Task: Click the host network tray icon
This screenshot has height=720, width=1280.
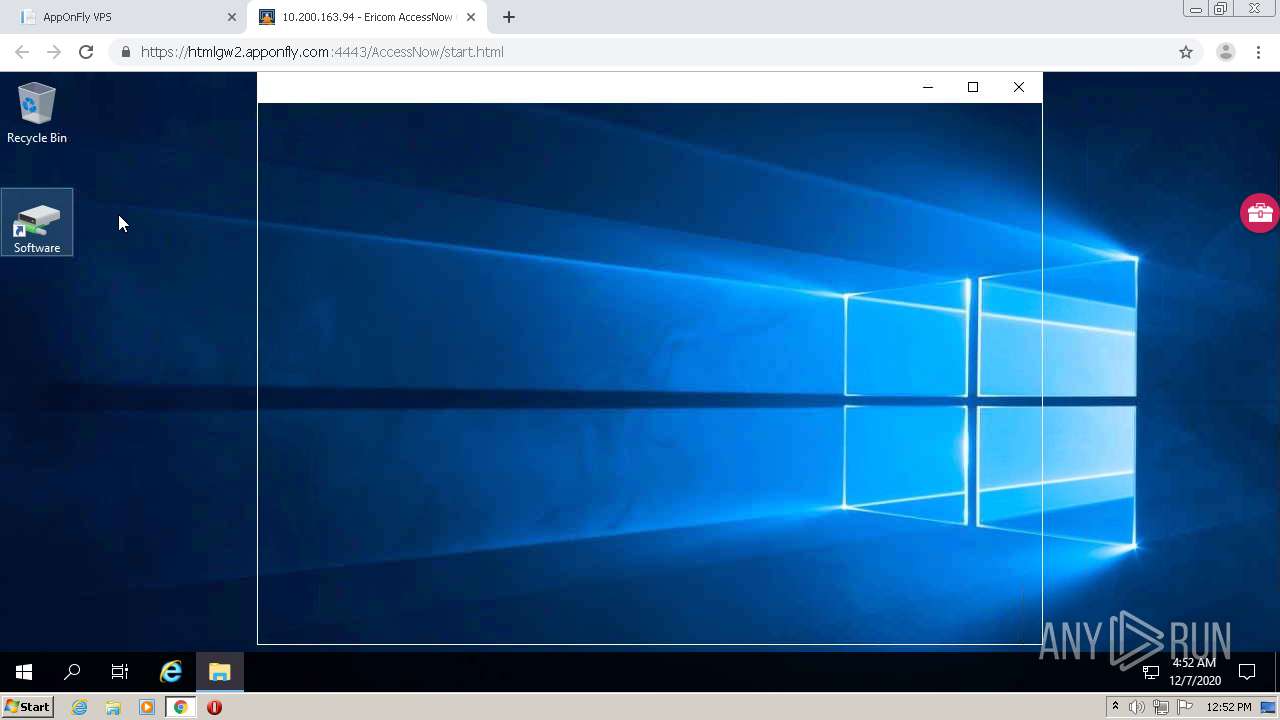Action: point(1161,707)
